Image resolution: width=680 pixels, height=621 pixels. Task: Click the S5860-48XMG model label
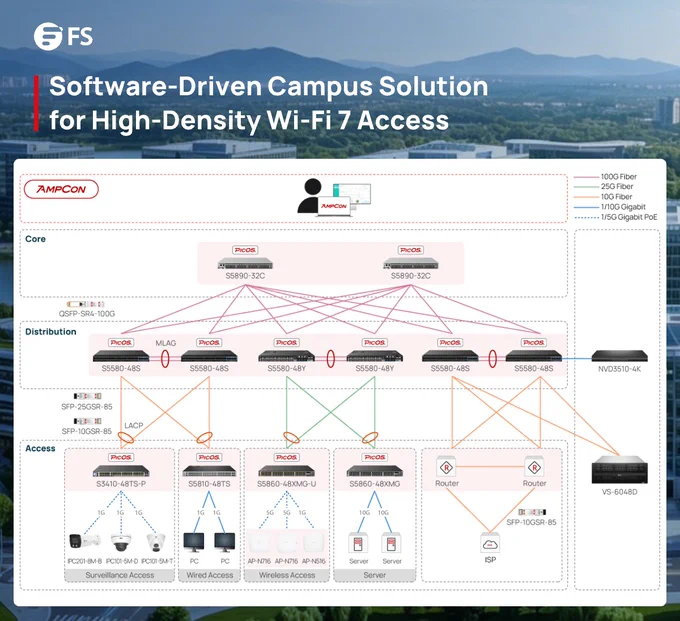point(375,484)
